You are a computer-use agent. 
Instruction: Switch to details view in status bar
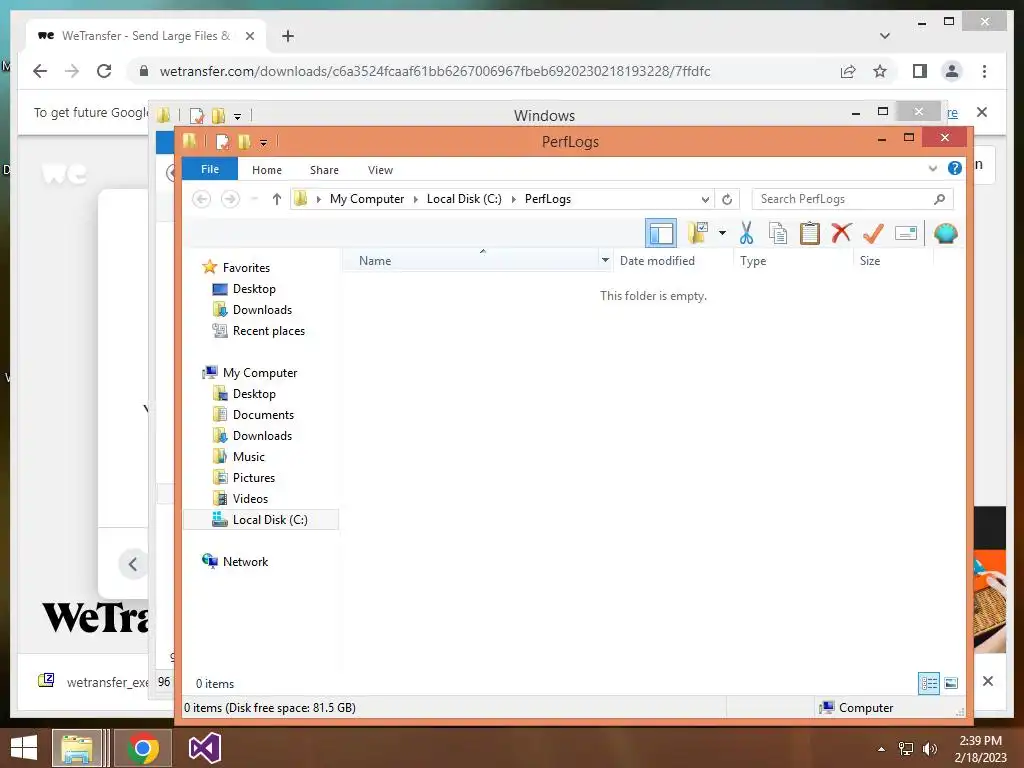[x=929, y=683]
